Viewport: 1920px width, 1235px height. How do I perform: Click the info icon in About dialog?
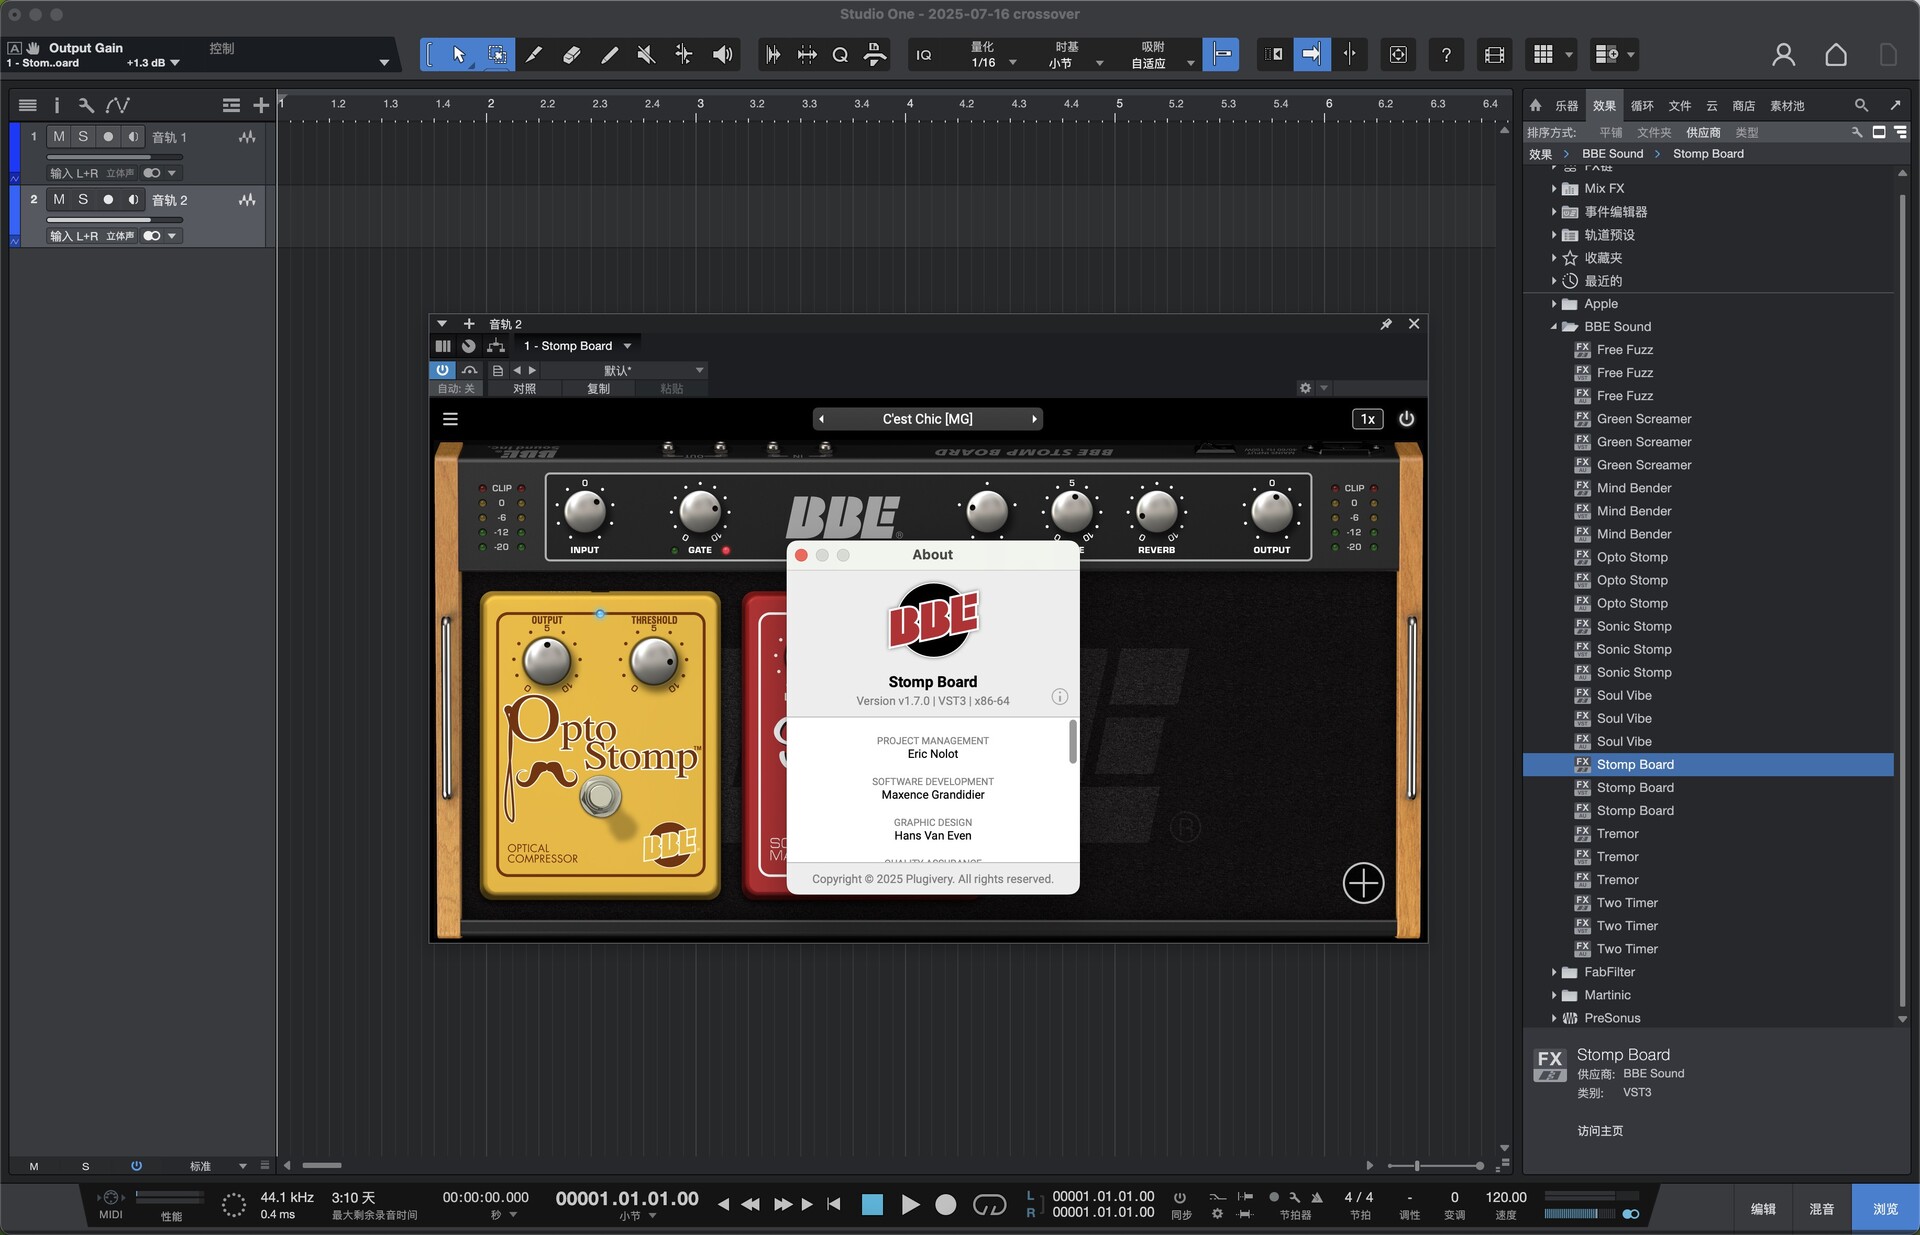coord(1060,697)
